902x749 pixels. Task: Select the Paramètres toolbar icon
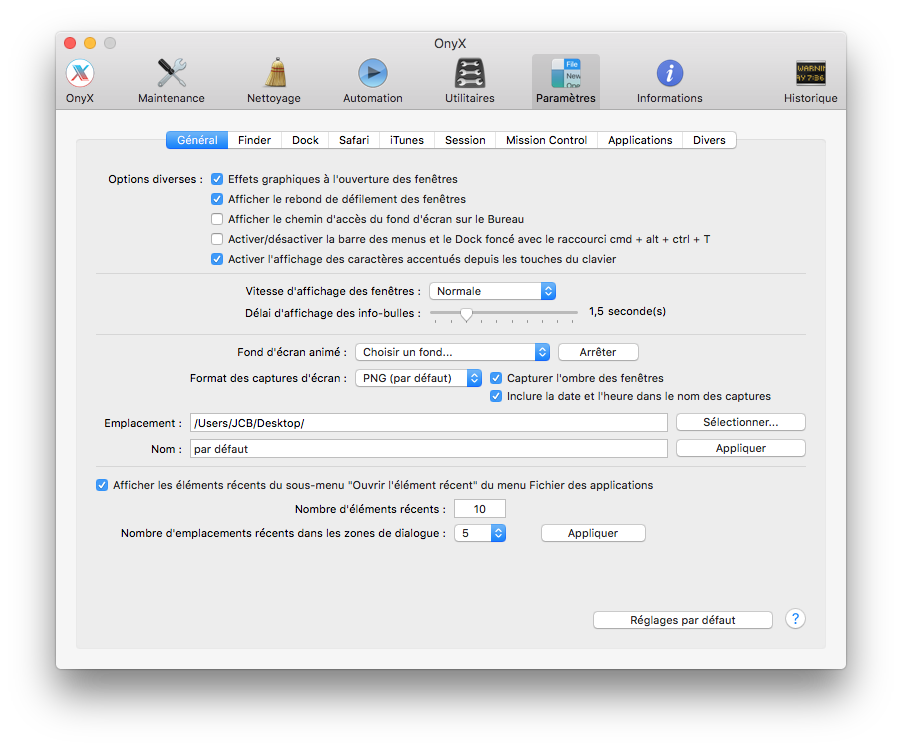pyautogui.click(x=565, y=80)
